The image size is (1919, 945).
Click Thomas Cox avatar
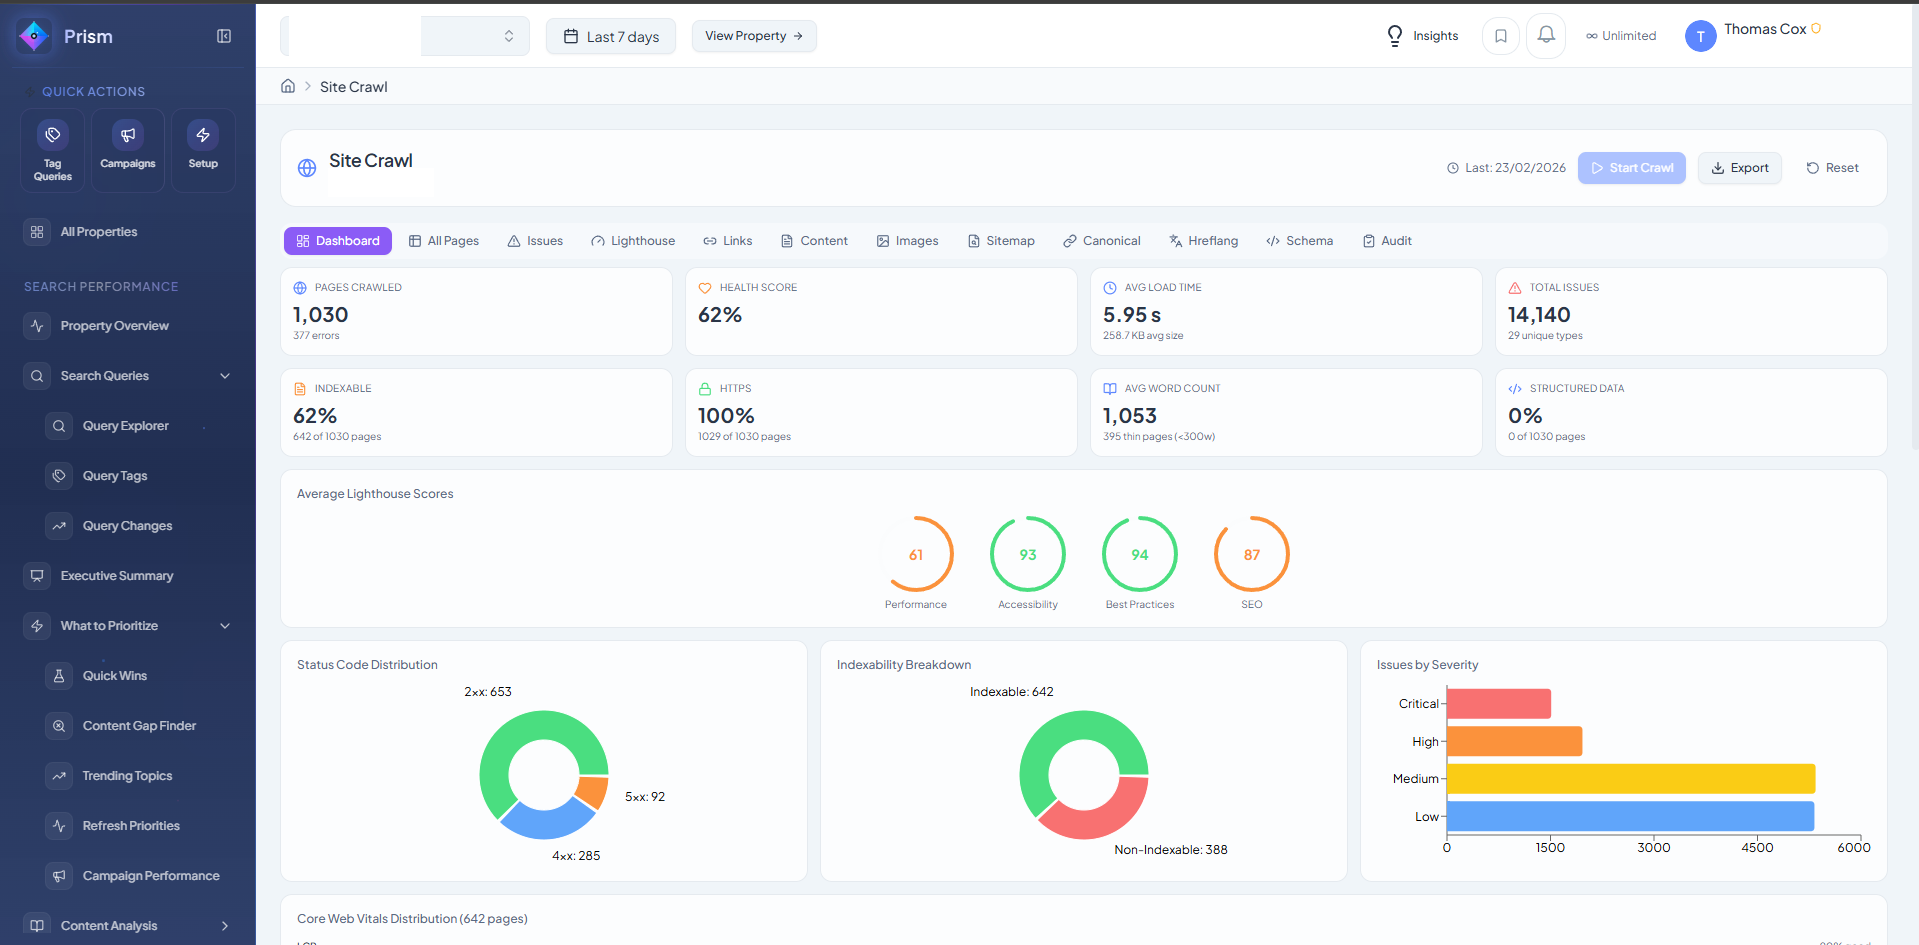(x=1700, y=36)
